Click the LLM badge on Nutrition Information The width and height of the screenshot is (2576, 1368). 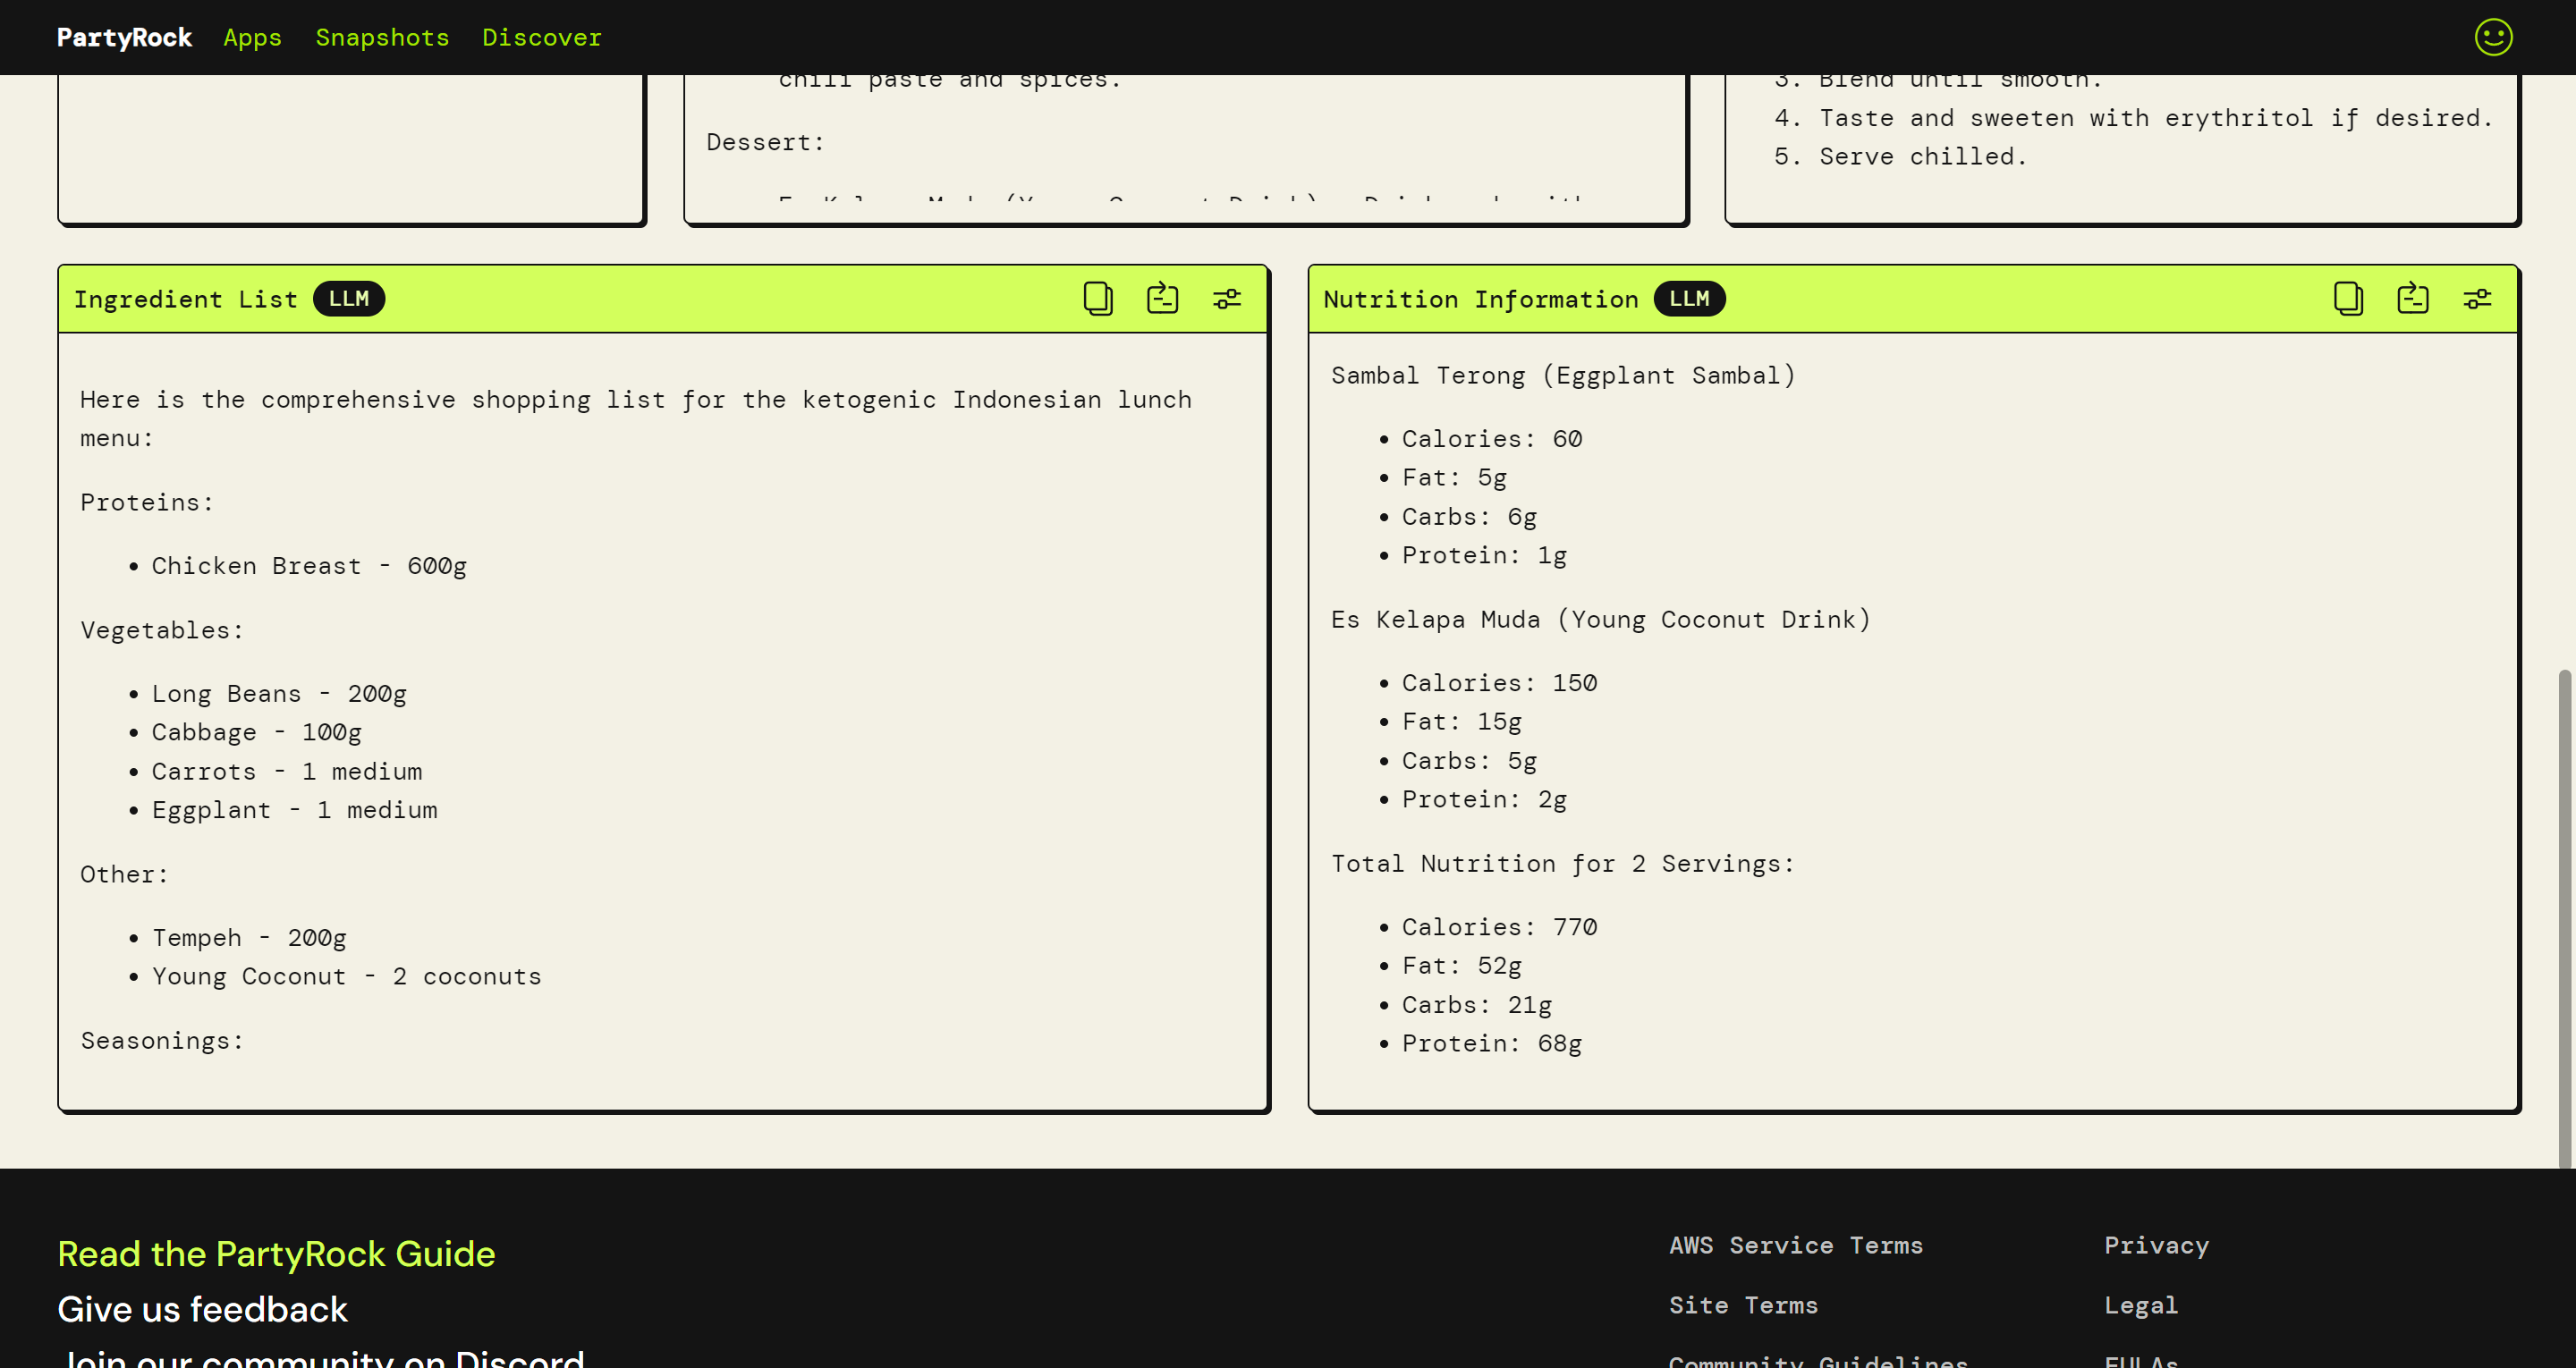(x=1689, y=298)
